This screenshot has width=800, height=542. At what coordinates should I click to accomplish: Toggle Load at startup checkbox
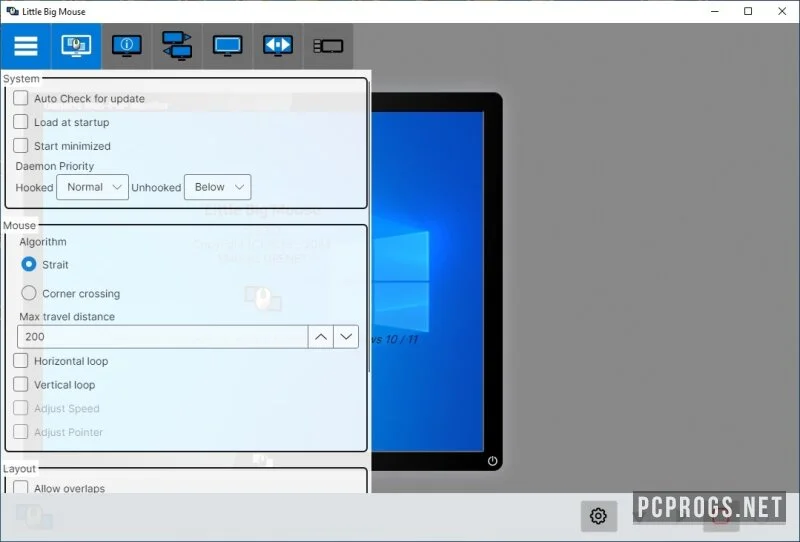coord(20,122)
